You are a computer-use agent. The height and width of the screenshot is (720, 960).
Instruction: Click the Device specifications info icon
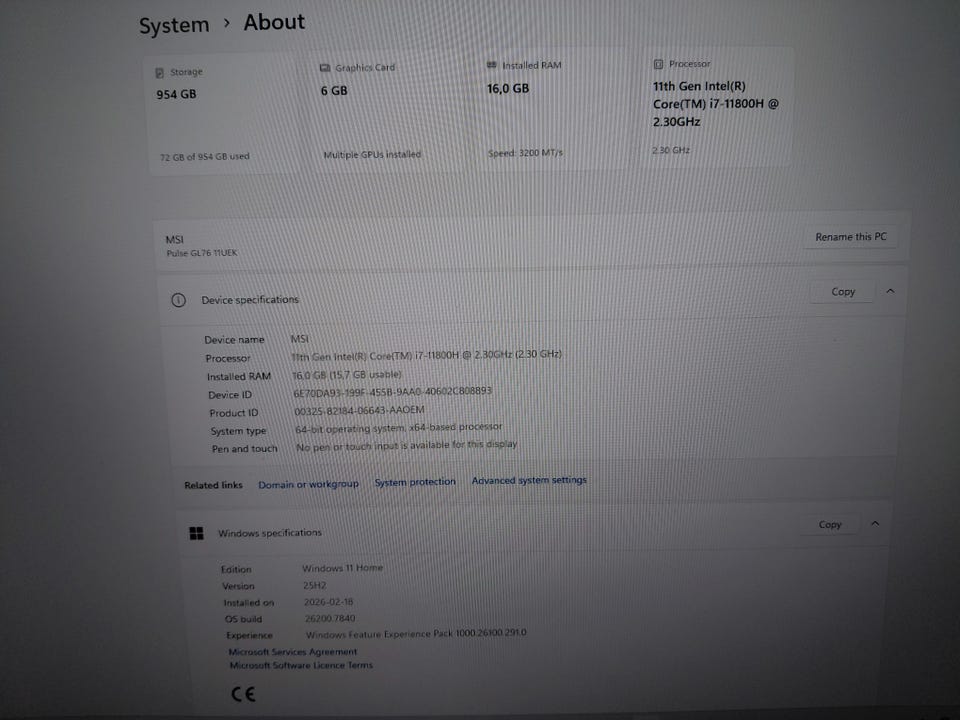178,300
